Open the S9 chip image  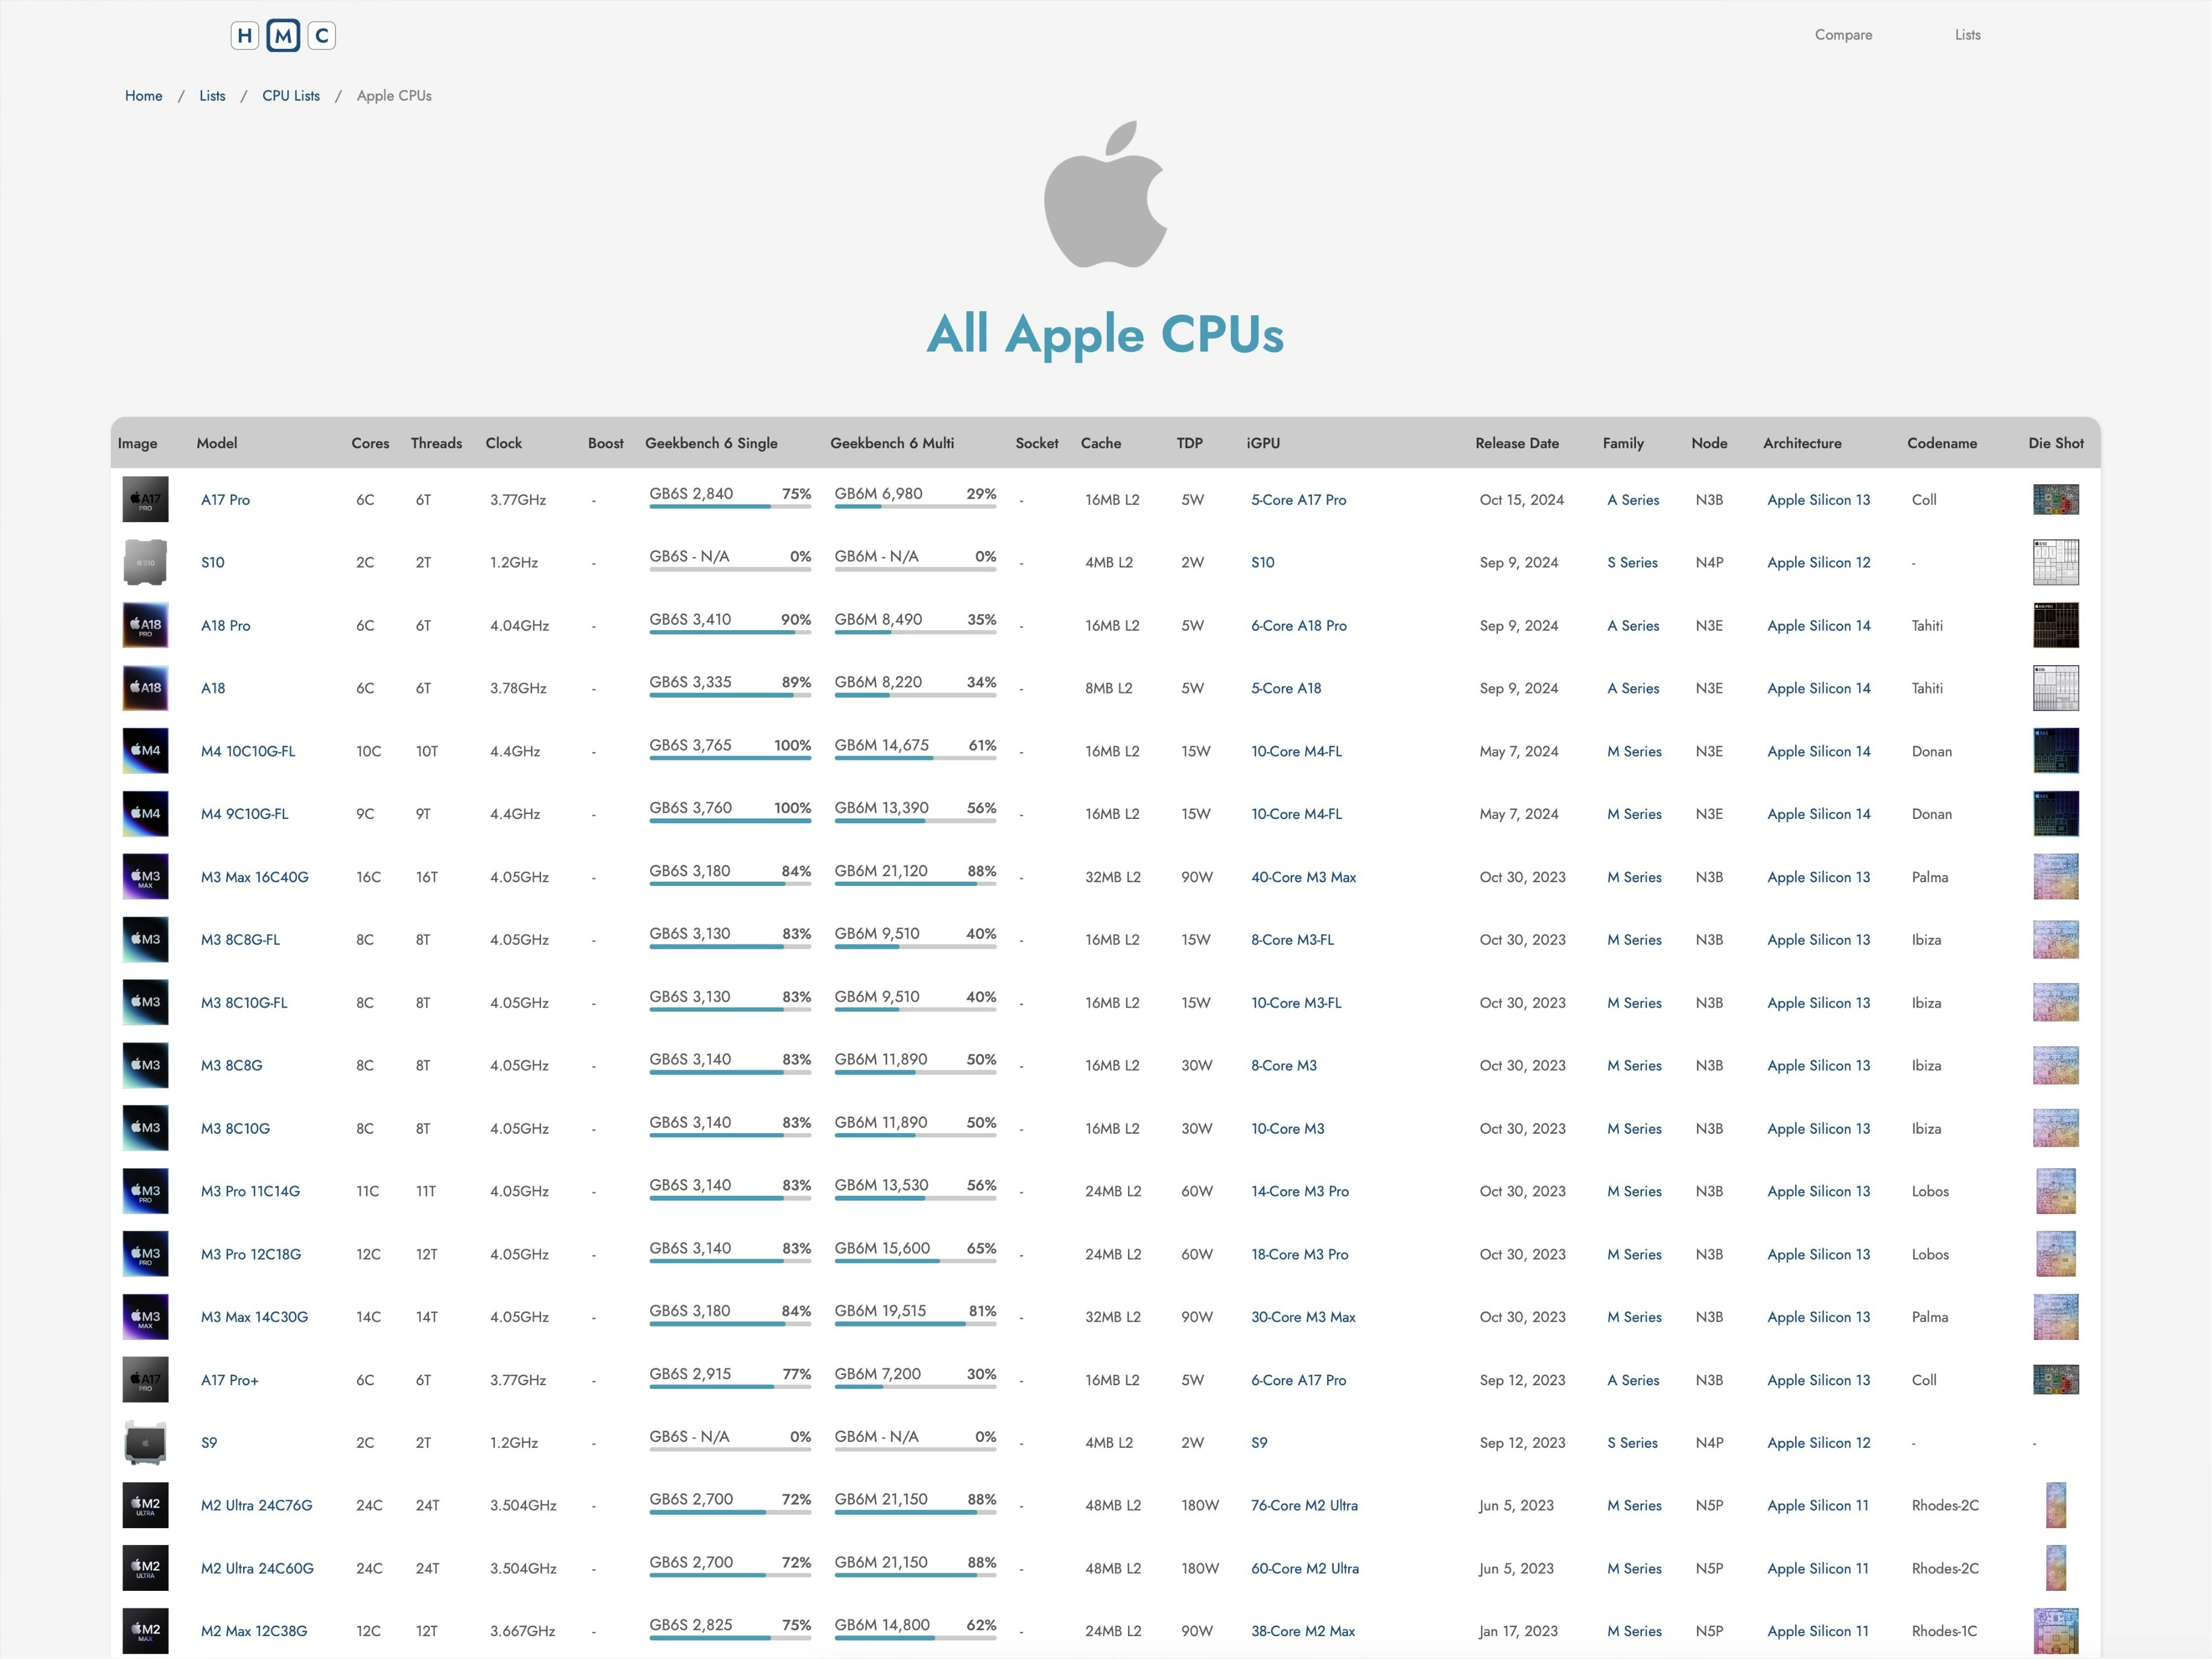145,1443
